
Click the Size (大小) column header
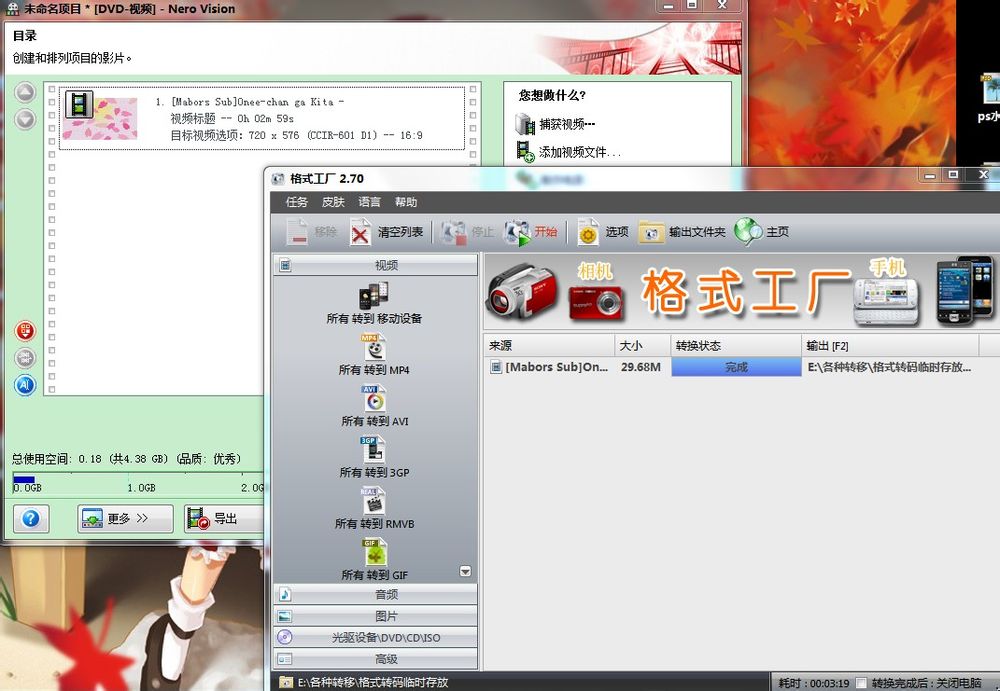[x=643, y=346]
